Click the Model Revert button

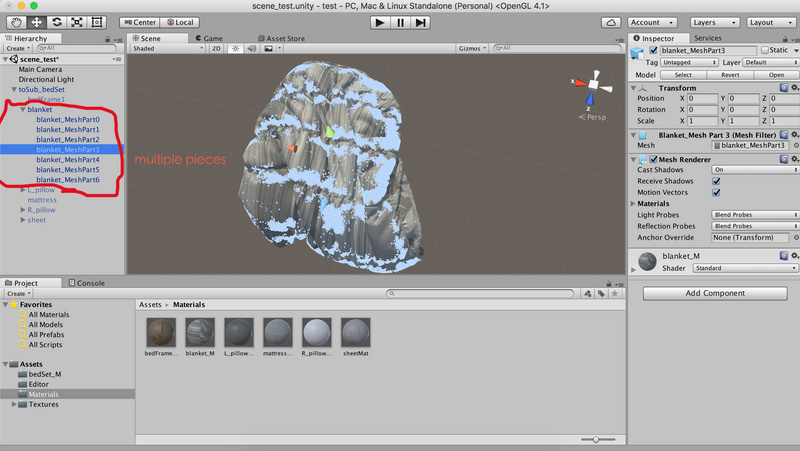pos(730,75)
